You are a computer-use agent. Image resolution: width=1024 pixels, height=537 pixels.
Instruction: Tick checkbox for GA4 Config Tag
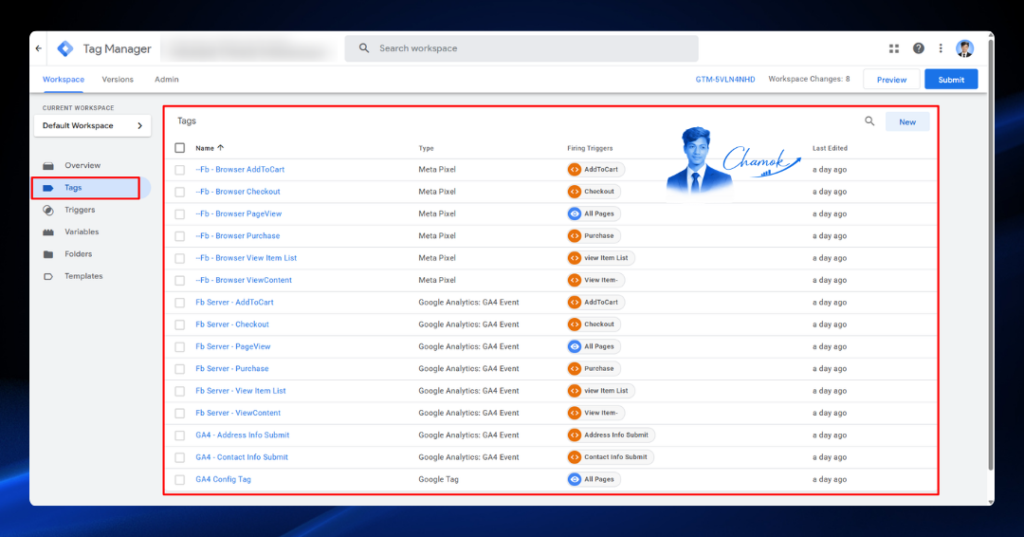[x=180, y=480]
